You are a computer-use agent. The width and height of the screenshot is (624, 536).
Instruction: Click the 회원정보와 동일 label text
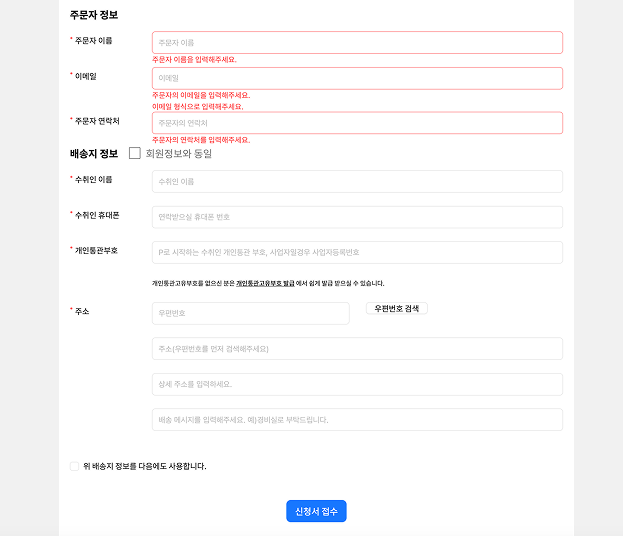[x=179, y=153]
